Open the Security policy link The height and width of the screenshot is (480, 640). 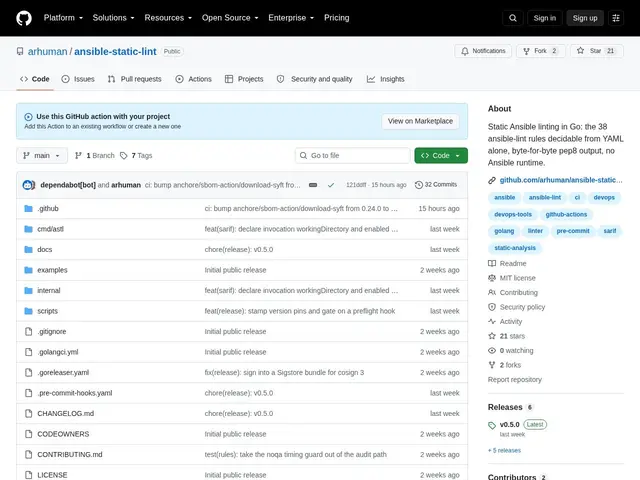click(517, 307)
